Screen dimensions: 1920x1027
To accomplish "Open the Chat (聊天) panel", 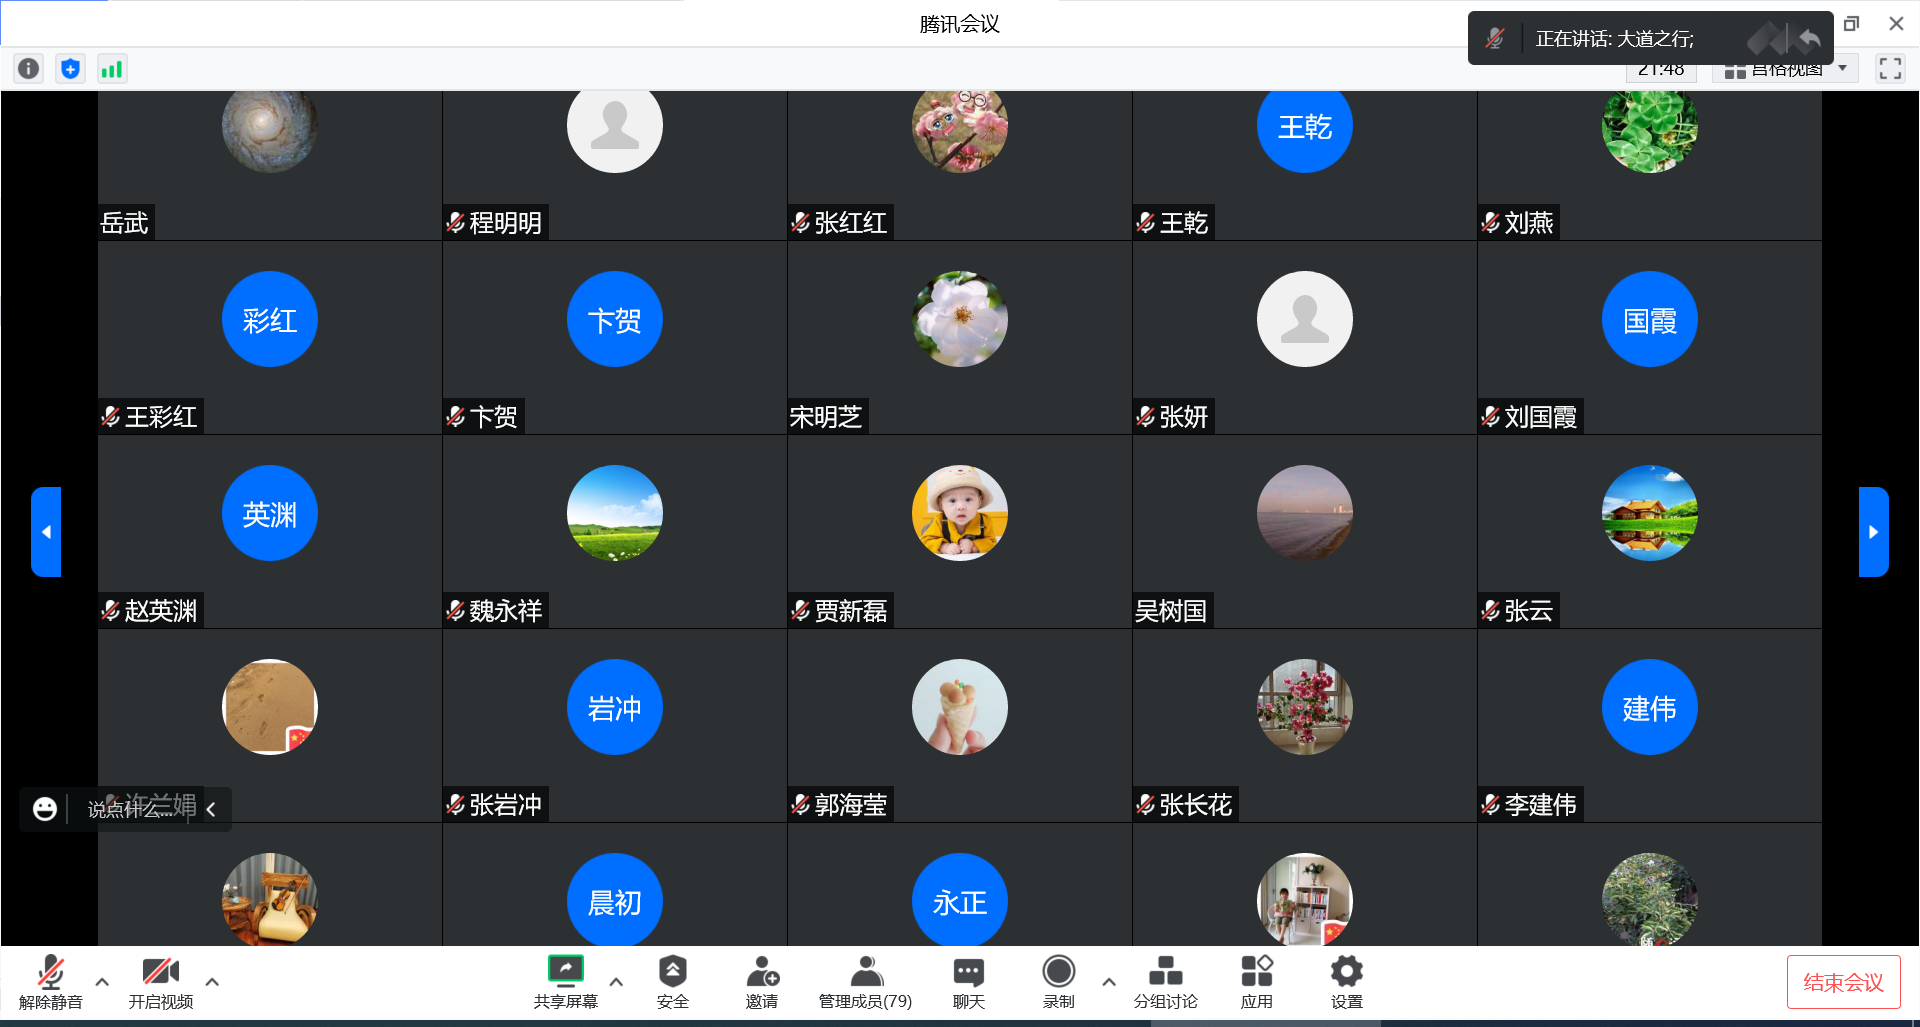I will pos(968,981).
